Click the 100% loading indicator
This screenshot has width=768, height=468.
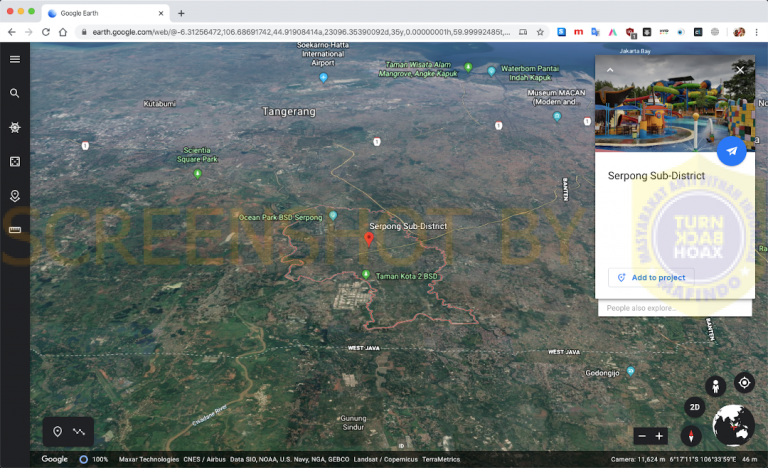(94, 460)
